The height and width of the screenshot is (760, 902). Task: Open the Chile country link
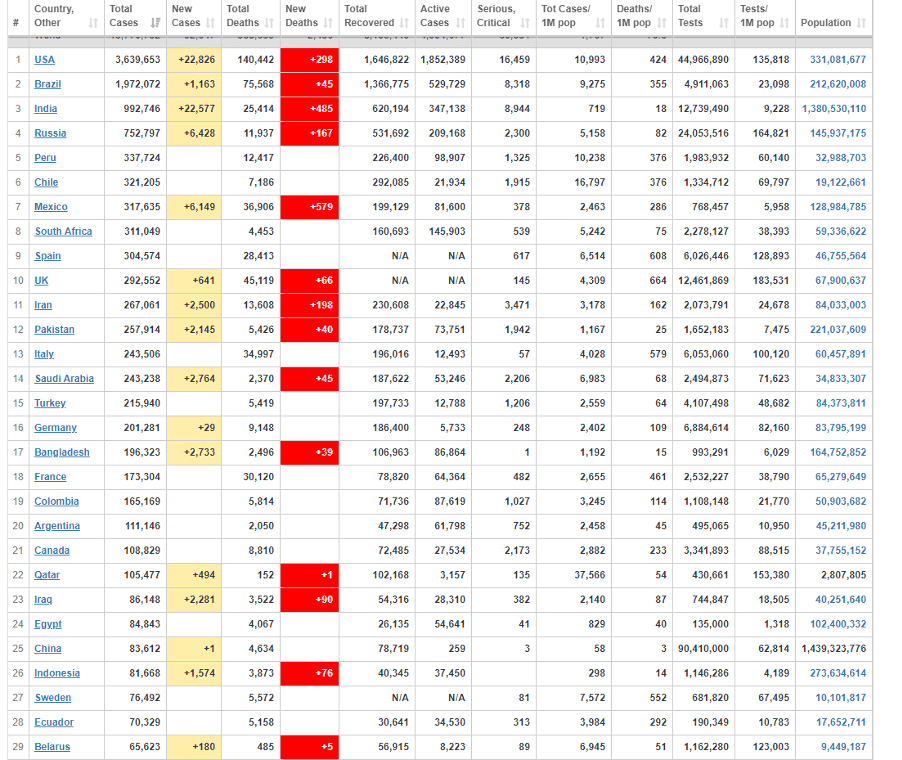point(46,182)
